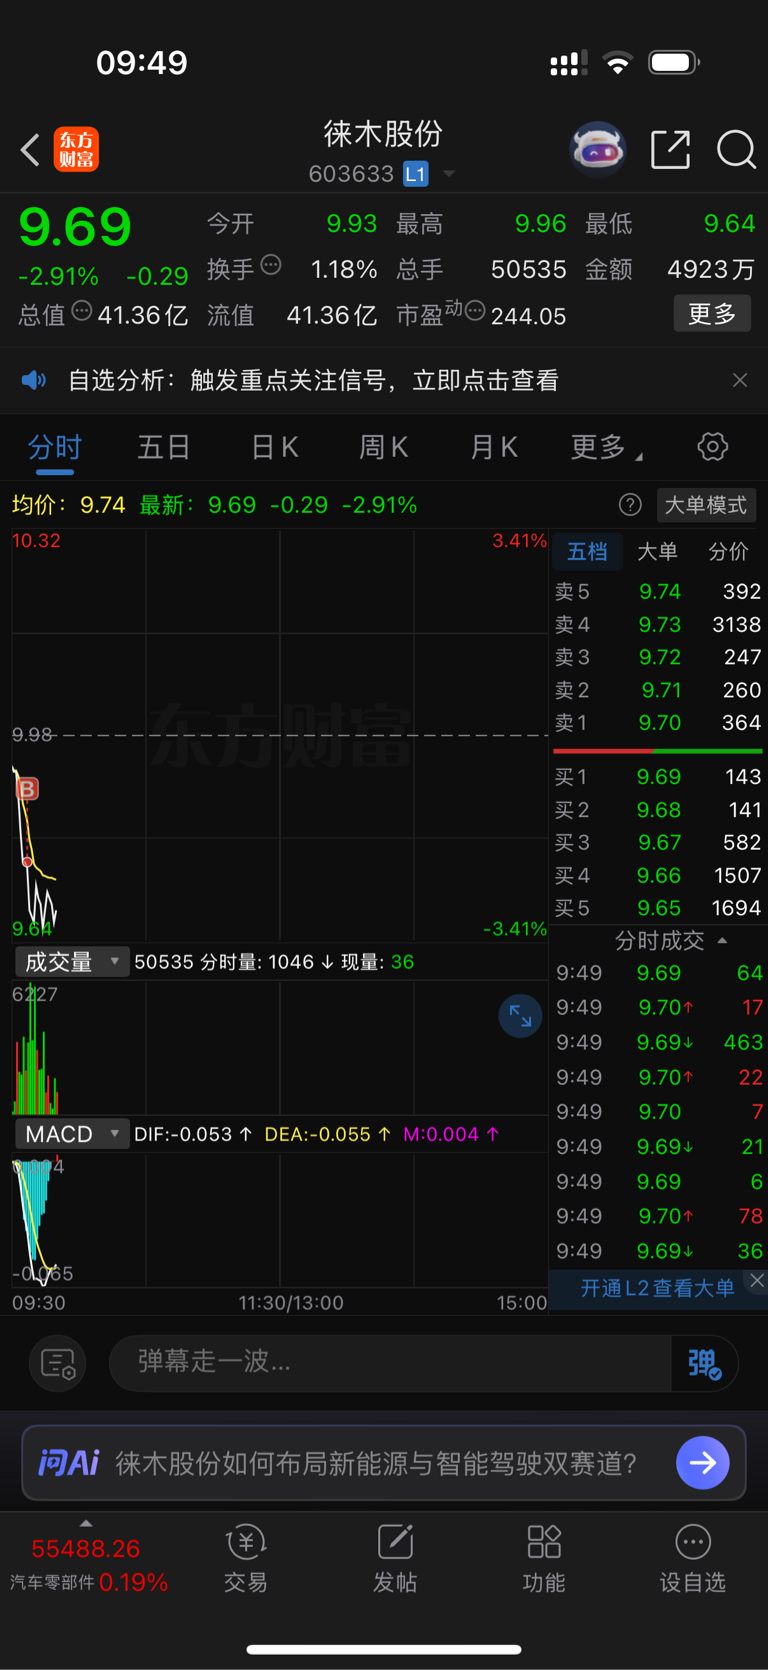The height and width of the screenshot is (1670, 768).
Task: Open the MACD indicator dropdown
Action: [71, 1134]
